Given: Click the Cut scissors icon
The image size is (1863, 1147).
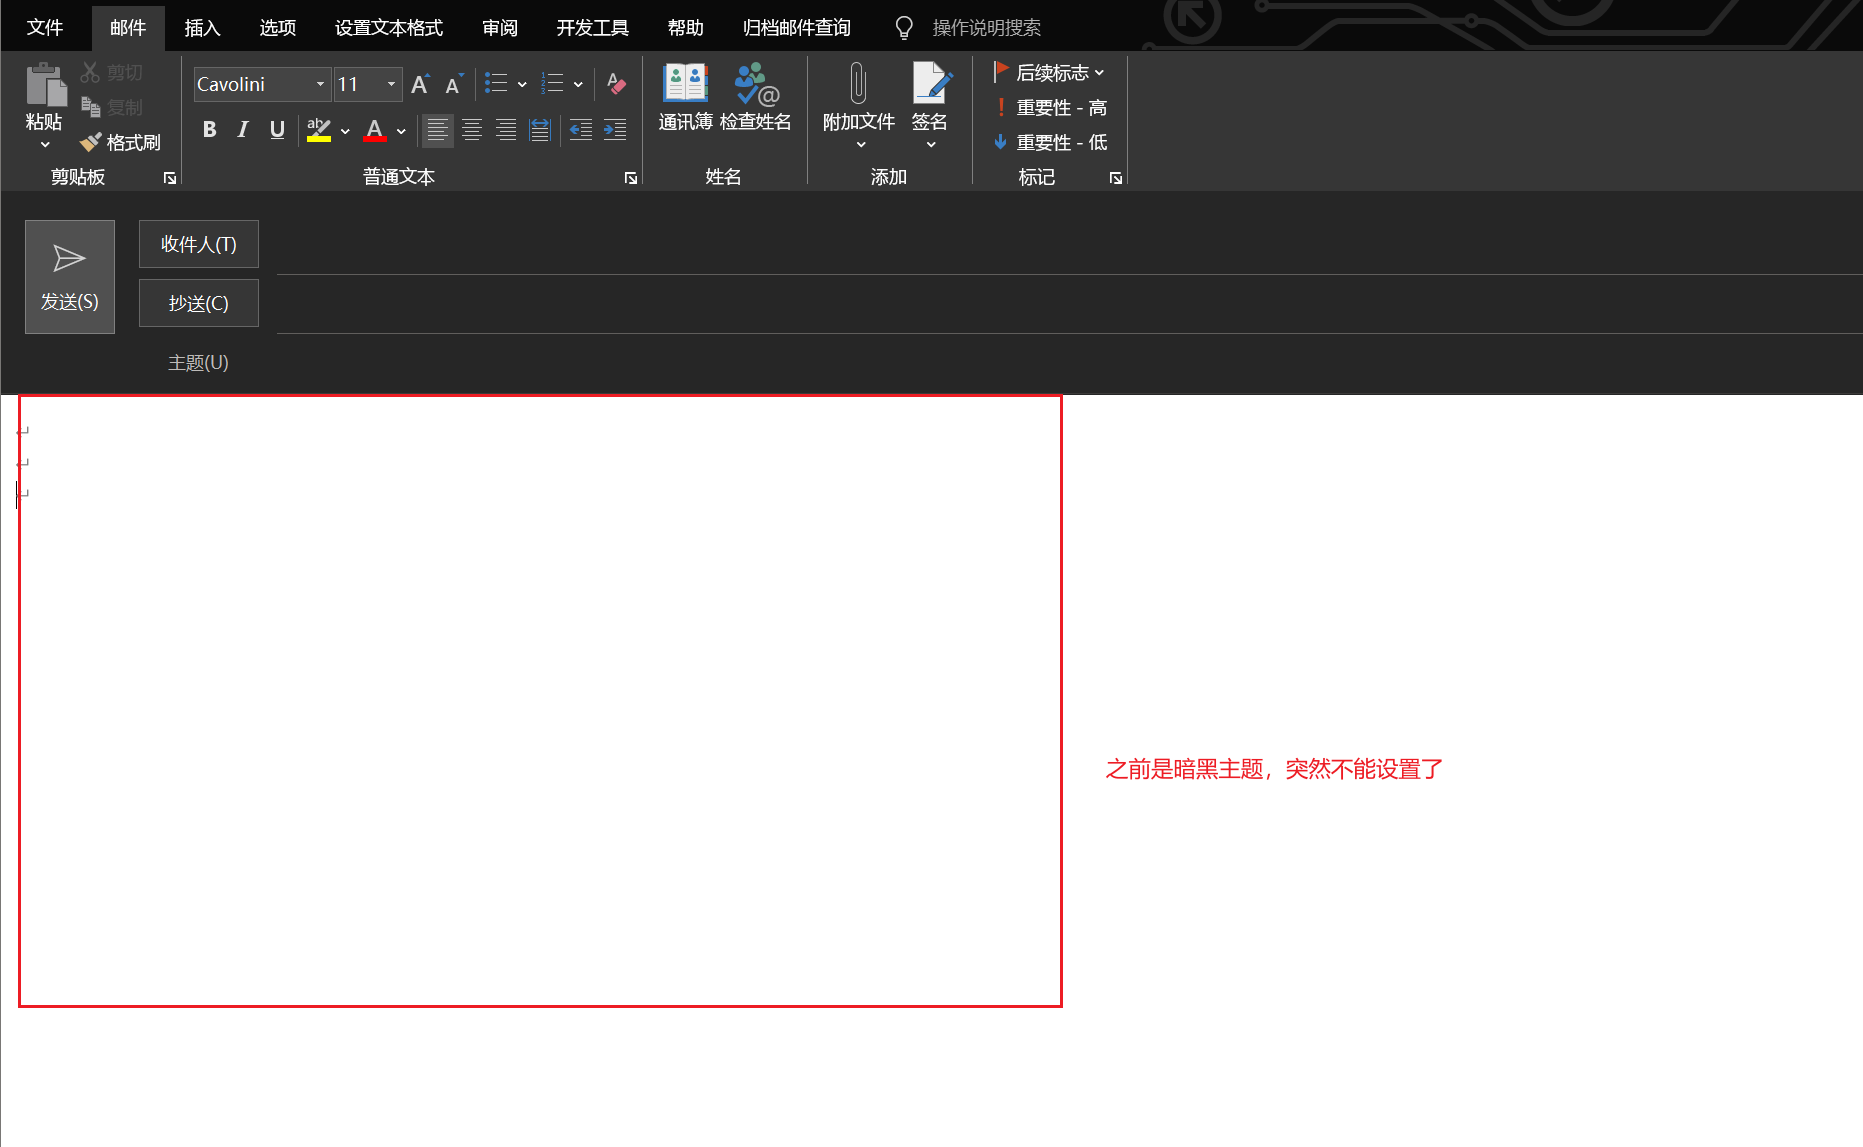Looking at the screenshot, I should click(x=90, y=72).
